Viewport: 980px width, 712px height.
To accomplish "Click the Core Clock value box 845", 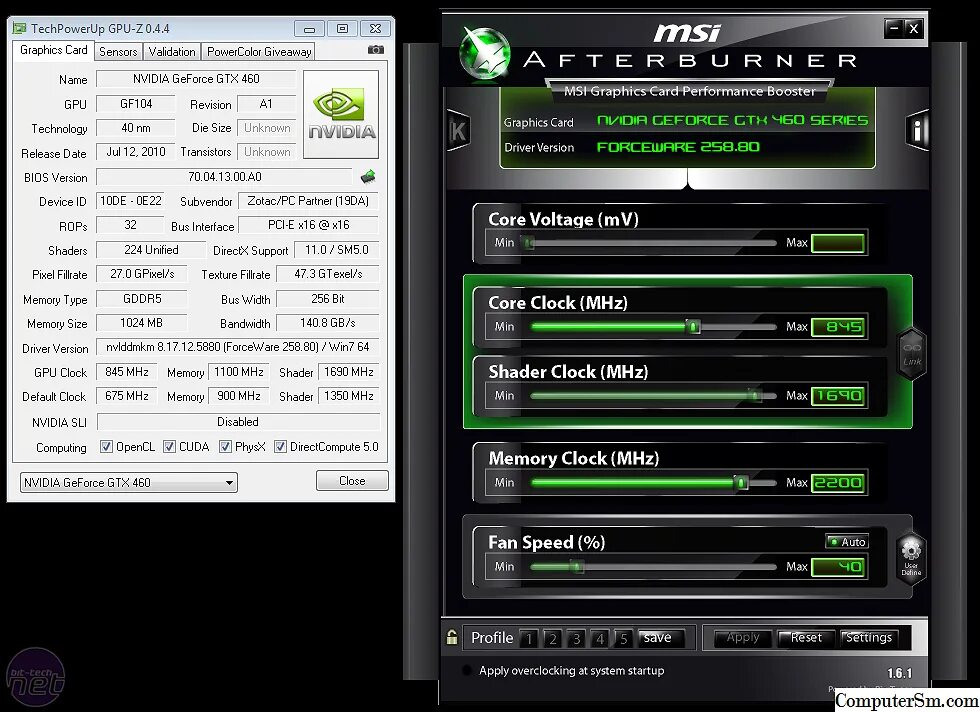I will pos(838,326).
